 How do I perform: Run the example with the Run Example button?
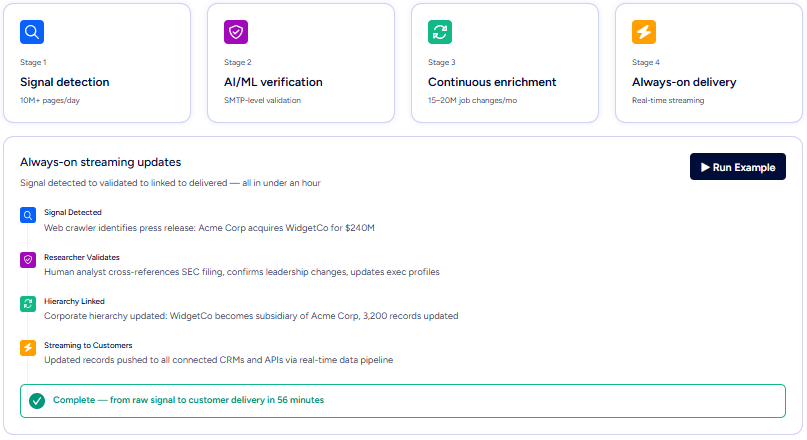point(738,167)
